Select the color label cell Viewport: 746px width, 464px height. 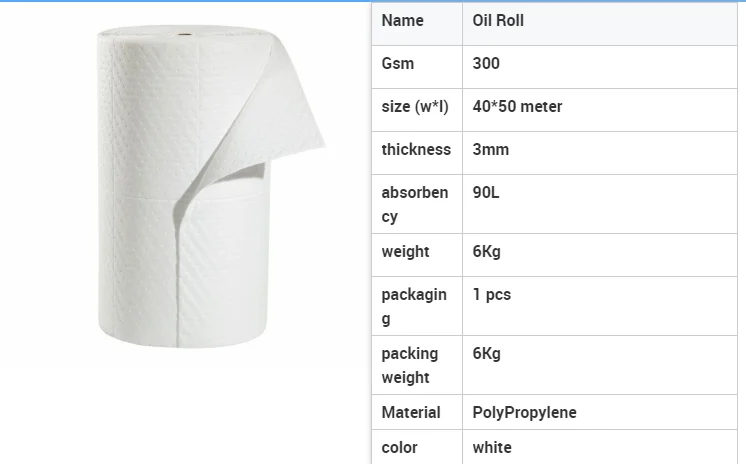(x=417, y=447)
